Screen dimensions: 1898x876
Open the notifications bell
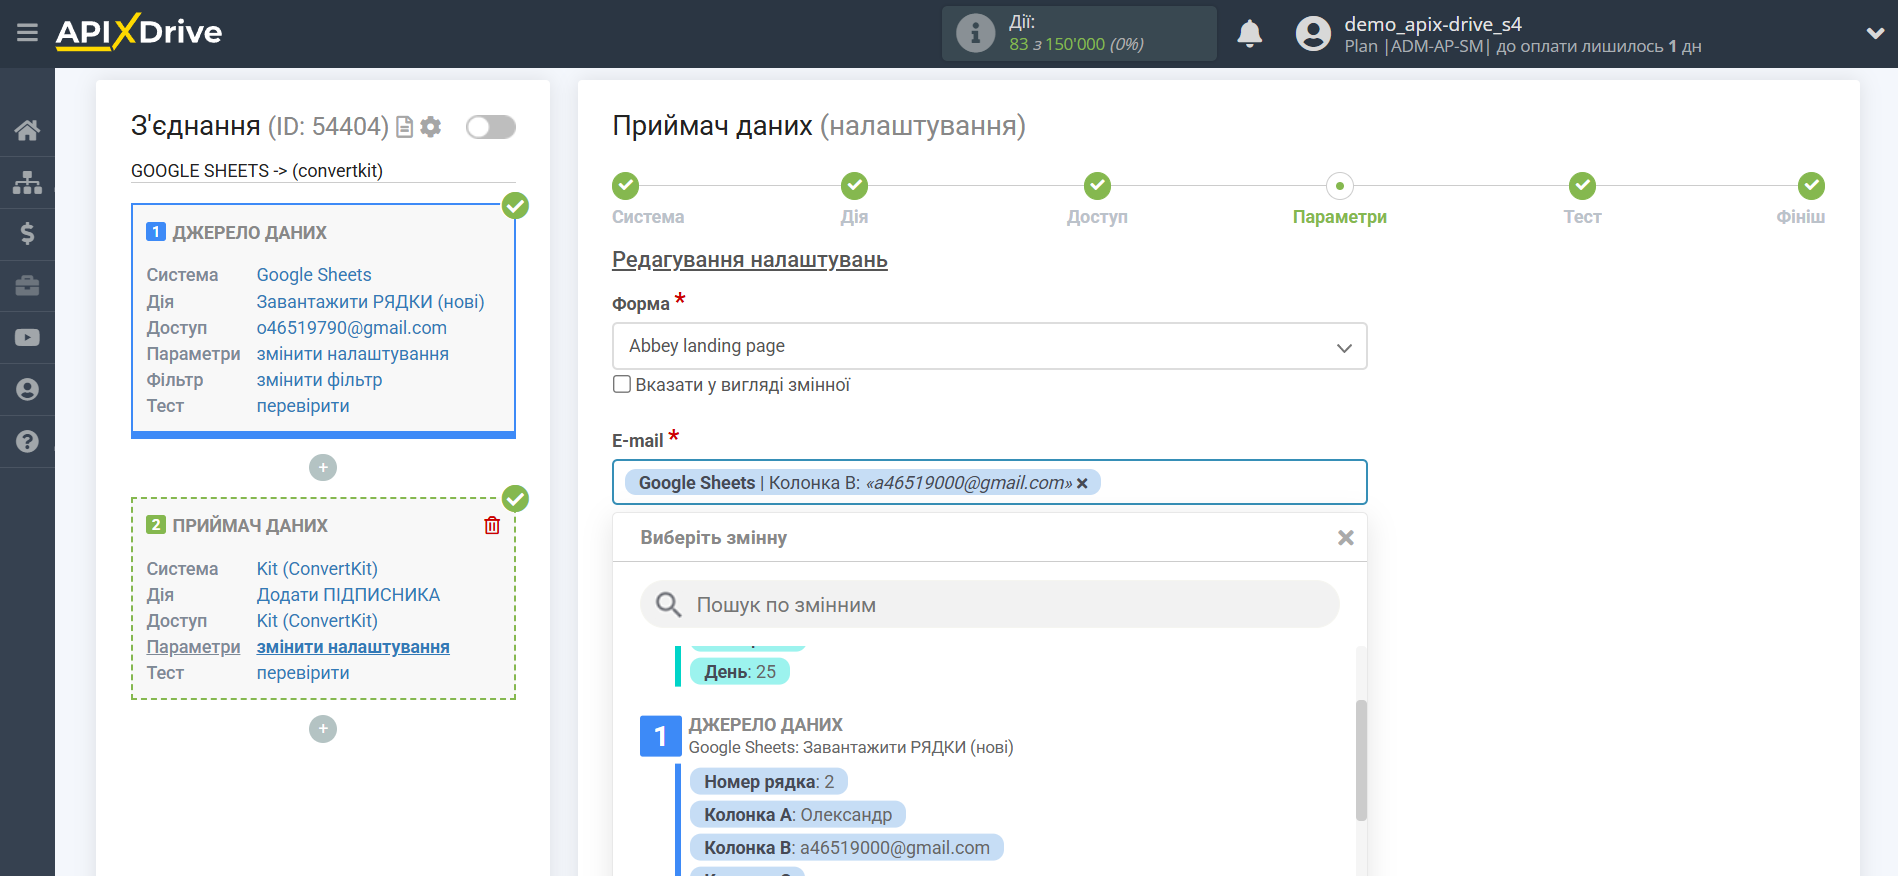point(1249,34)
